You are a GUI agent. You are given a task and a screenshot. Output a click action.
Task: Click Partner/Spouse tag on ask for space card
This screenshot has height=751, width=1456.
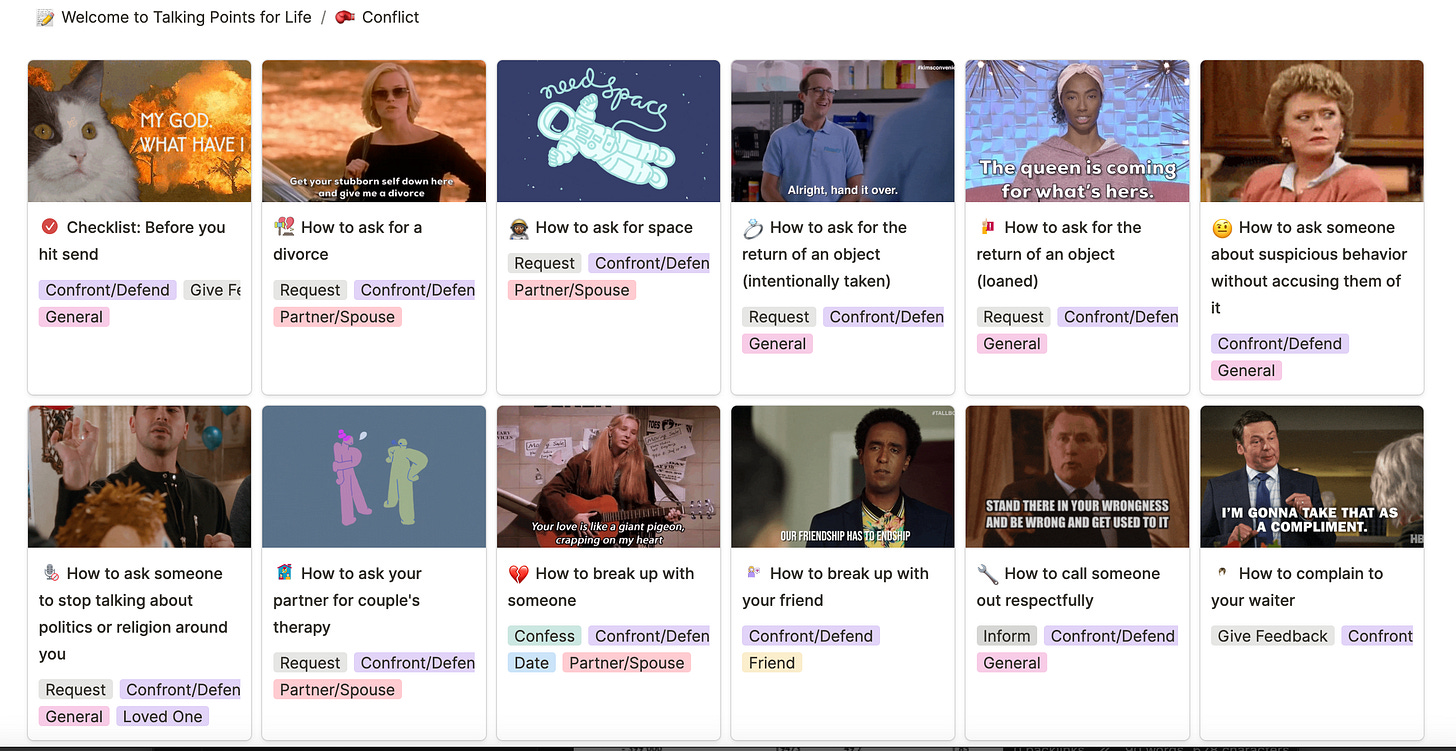pos(572,290)
